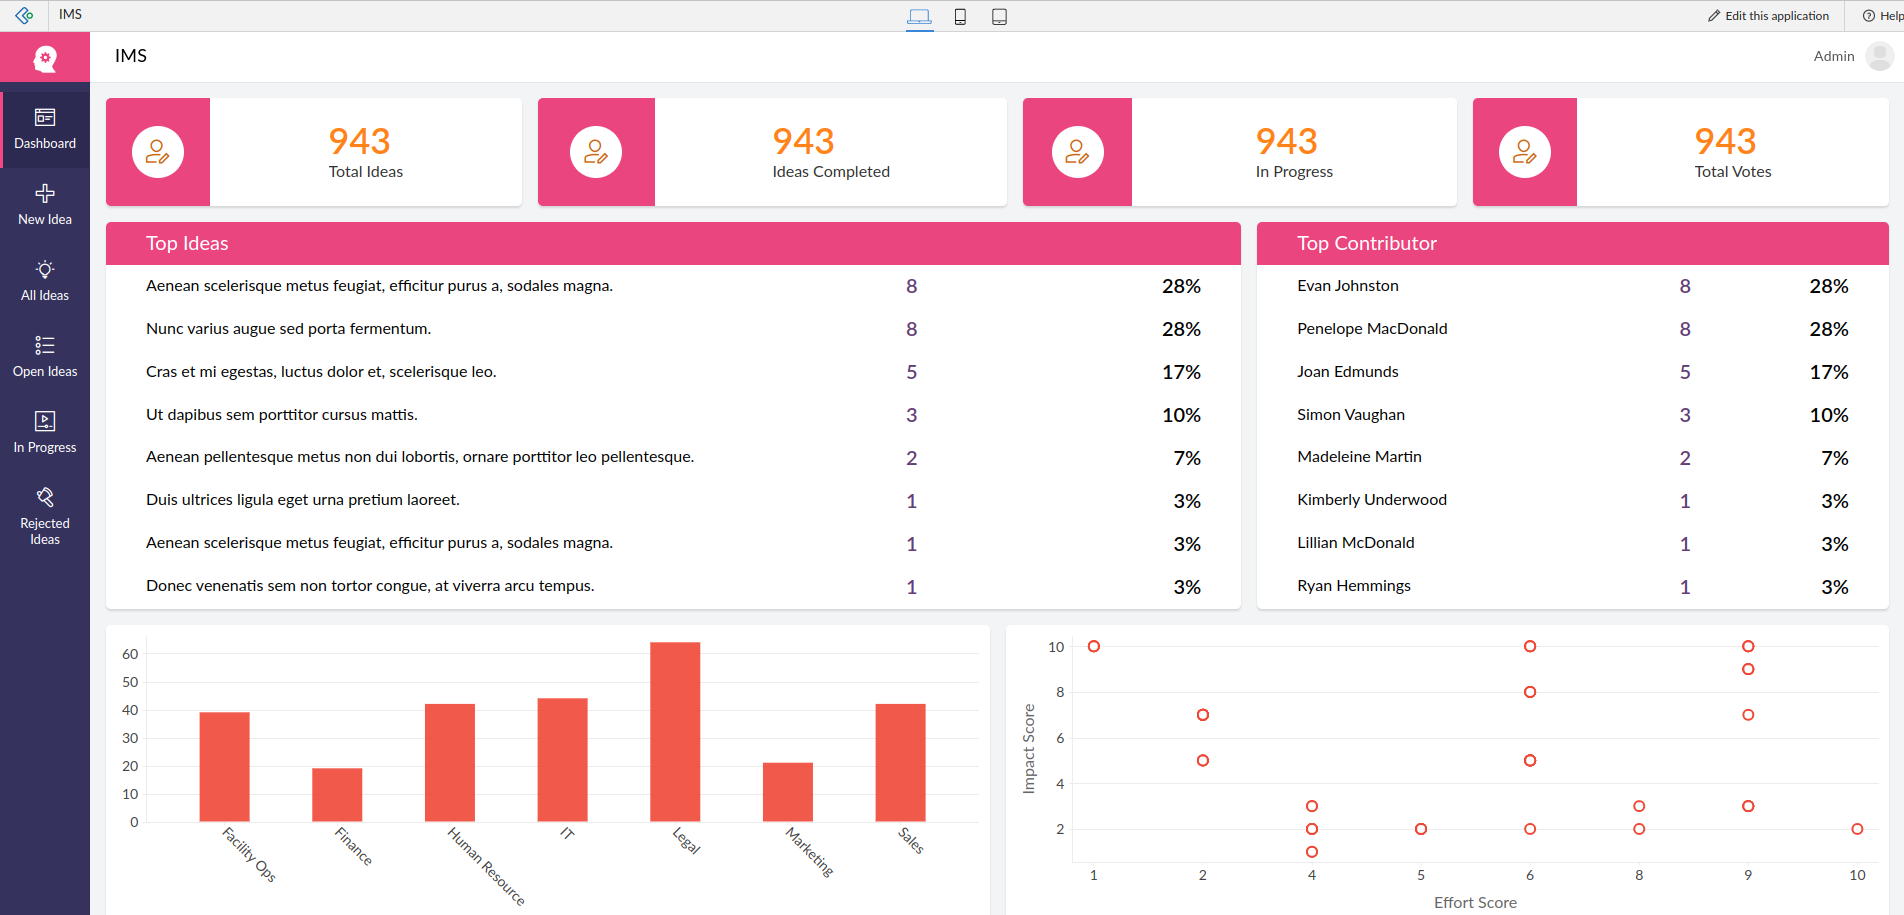
Task: Switch to mobile phone preview mode
Action: point(959,16)
